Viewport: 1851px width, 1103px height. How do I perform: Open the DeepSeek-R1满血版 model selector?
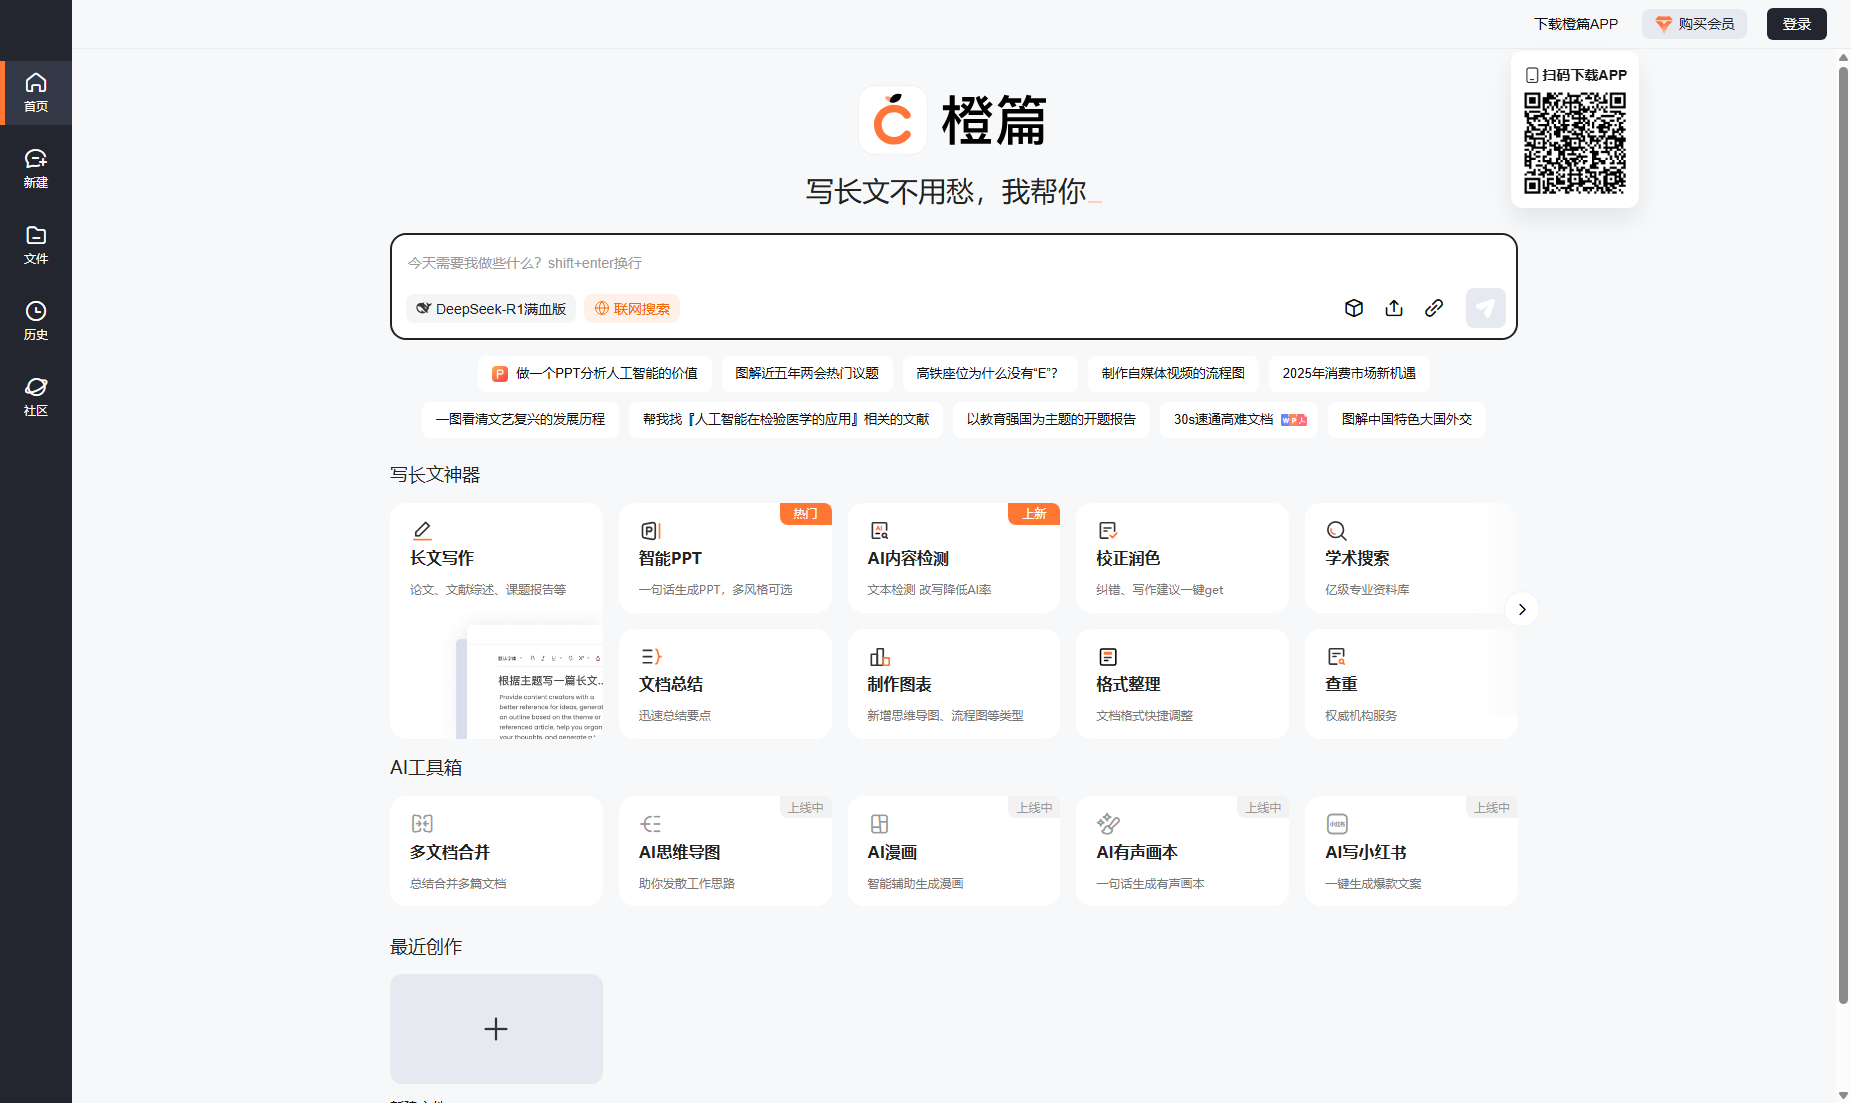[489, 308]
